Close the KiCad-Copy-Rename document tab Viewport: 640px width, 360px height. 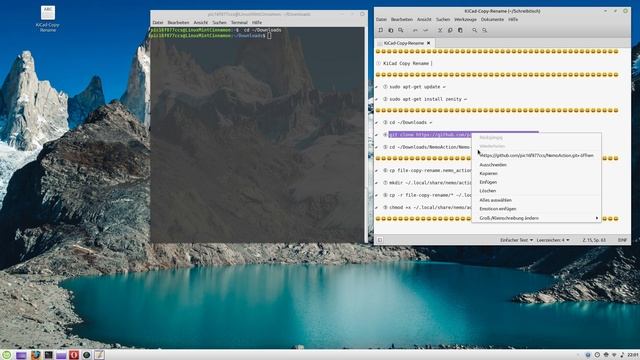(429, 43)
